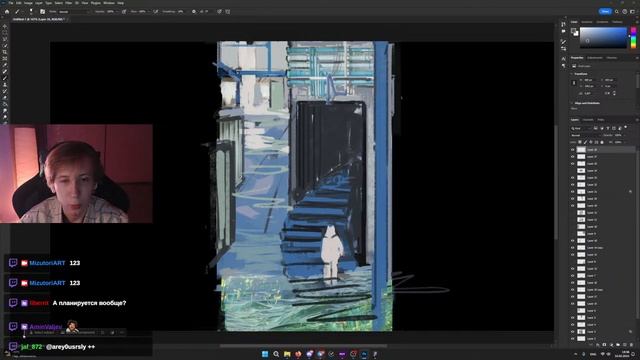The width and height of the screenshot is (640, 360).
Task: Lock transparent pixels icon
Action: 580,142
